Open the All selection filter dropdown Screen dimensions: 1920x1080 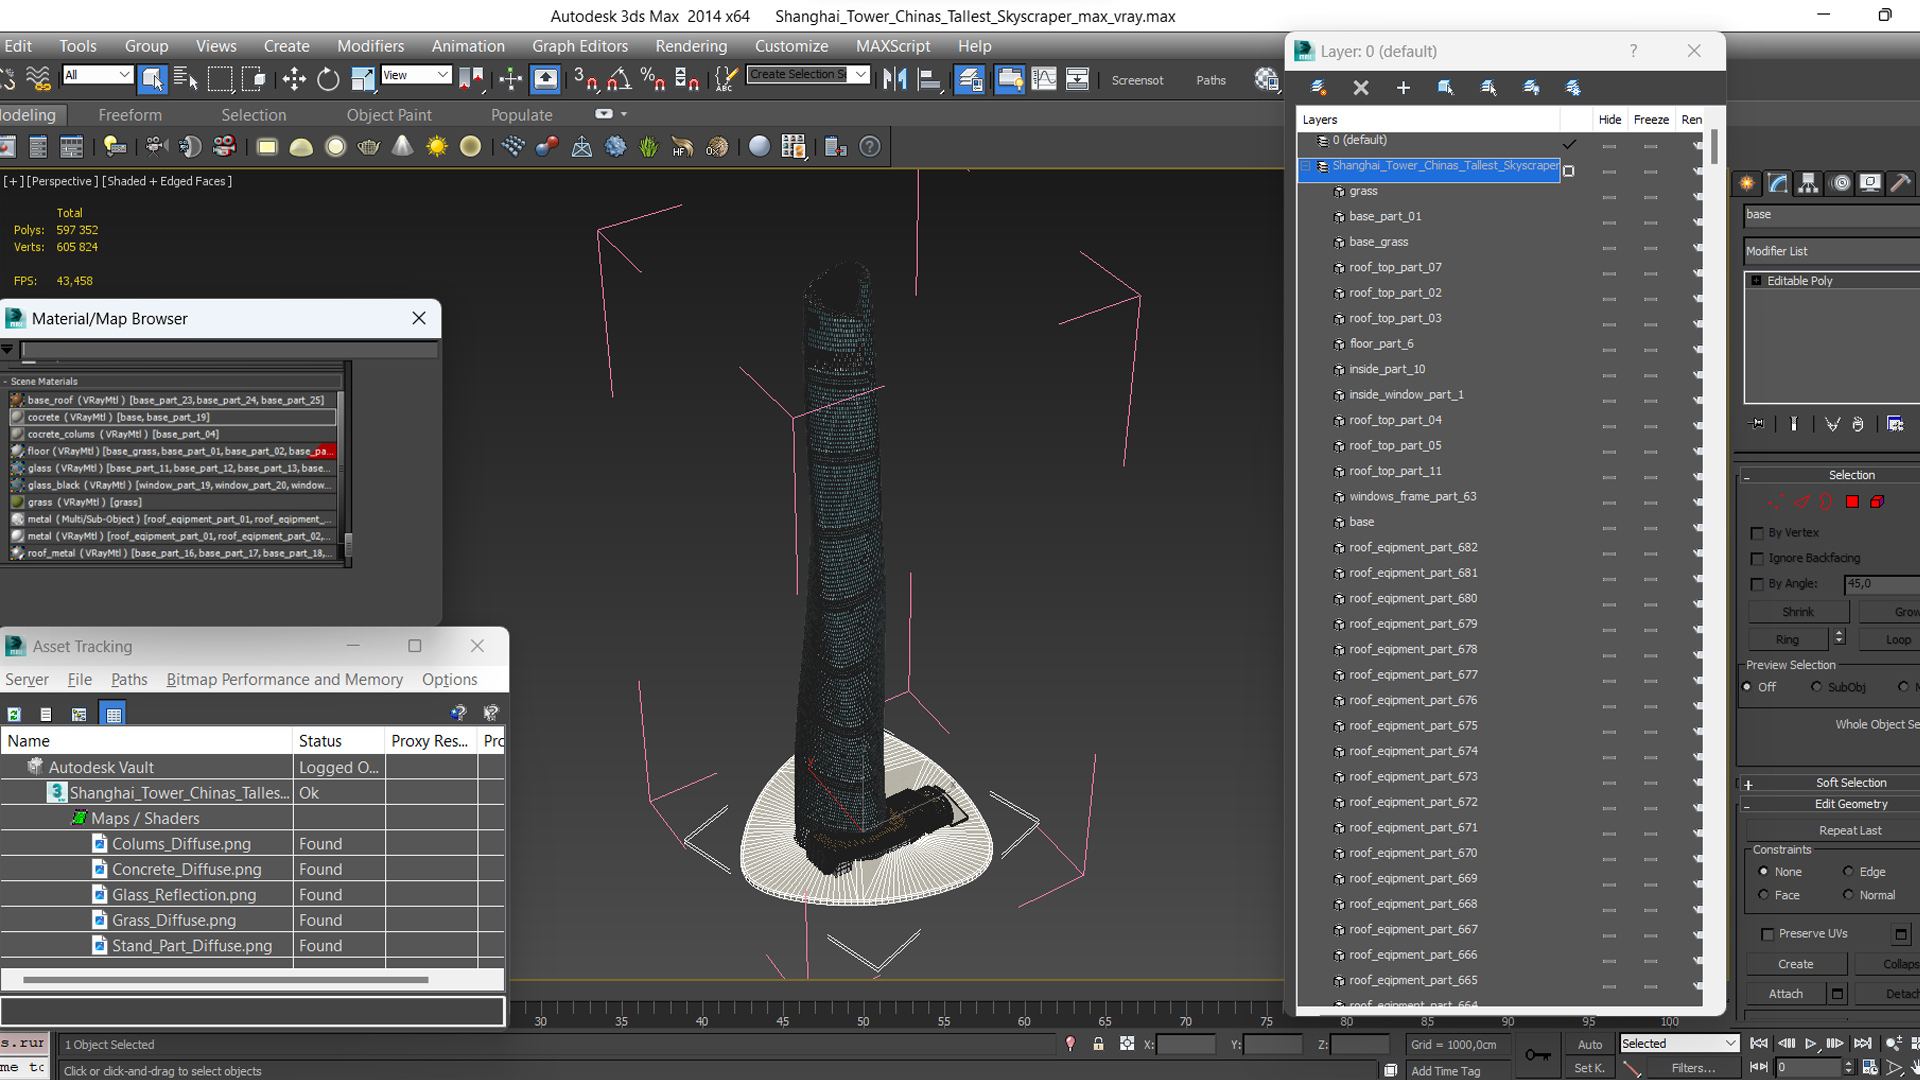(97, 75)
